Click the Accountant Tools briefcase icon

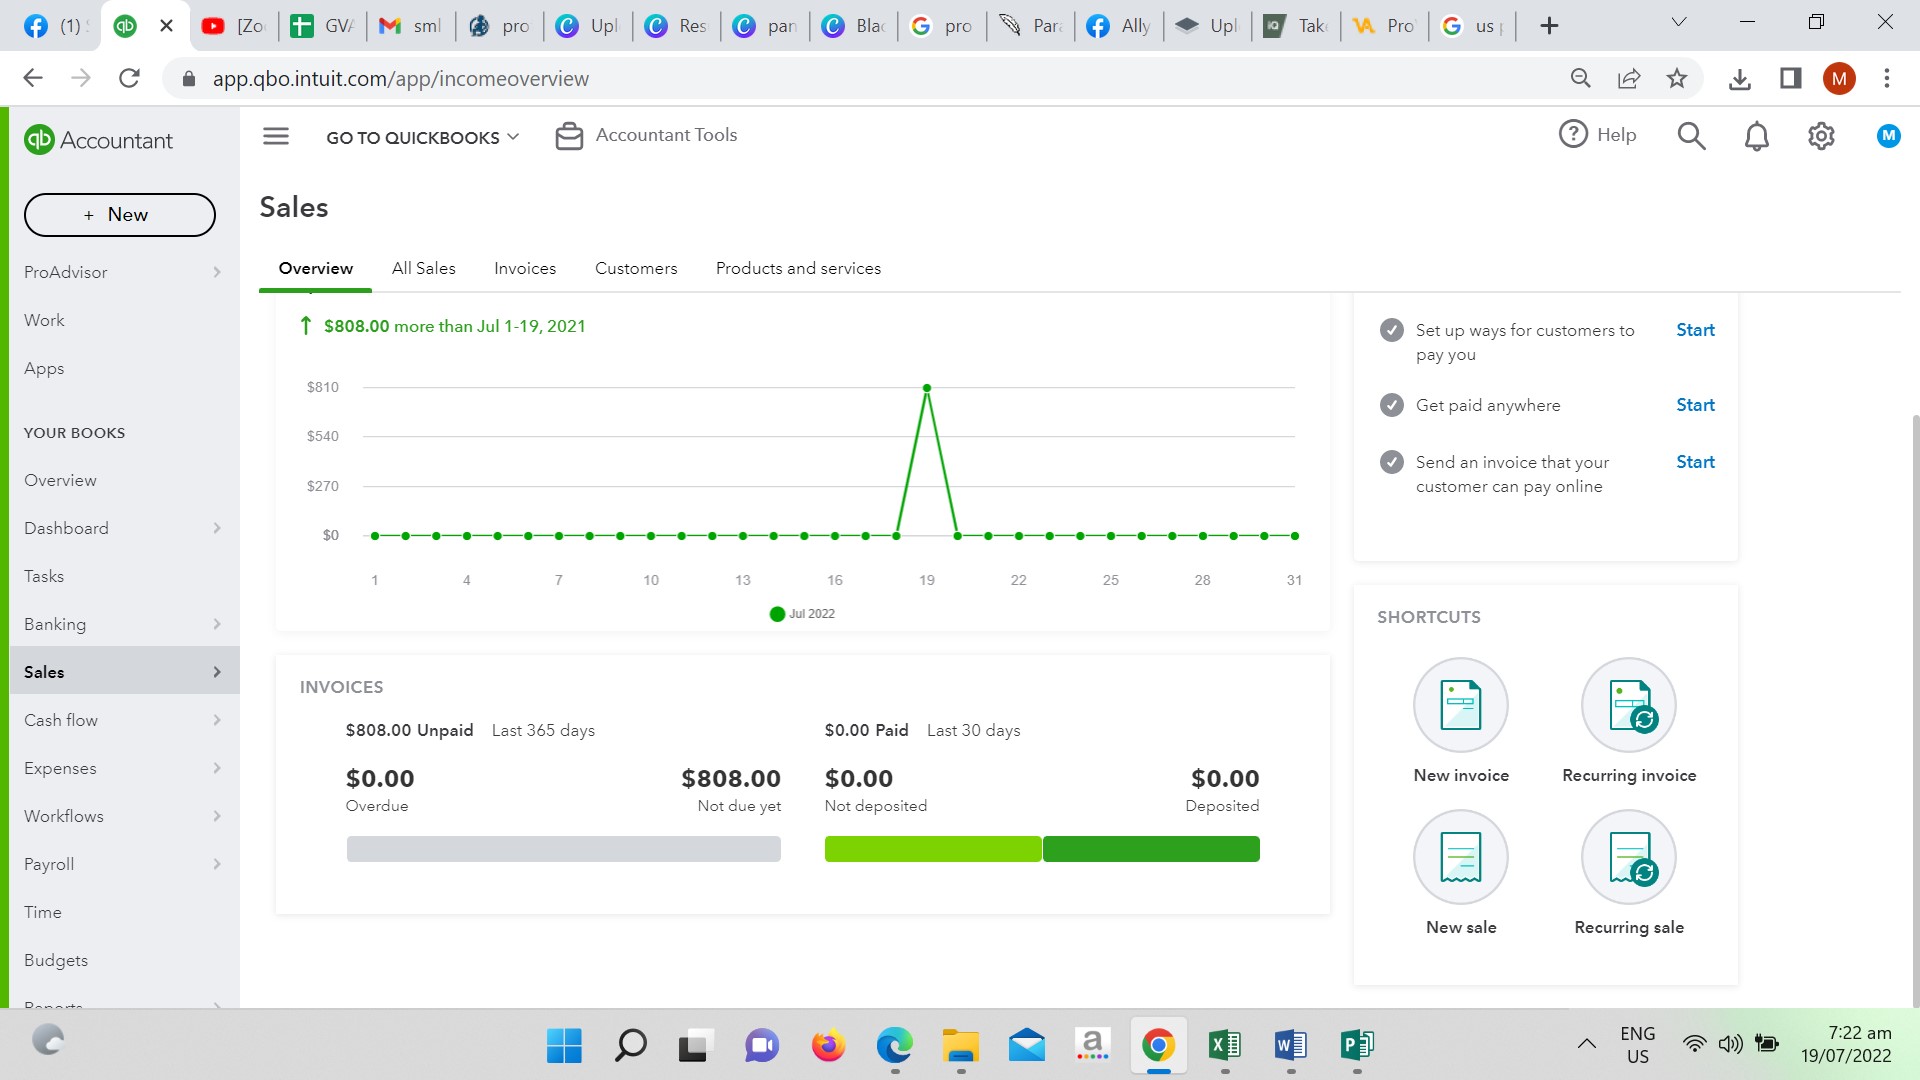coord(569,136)
